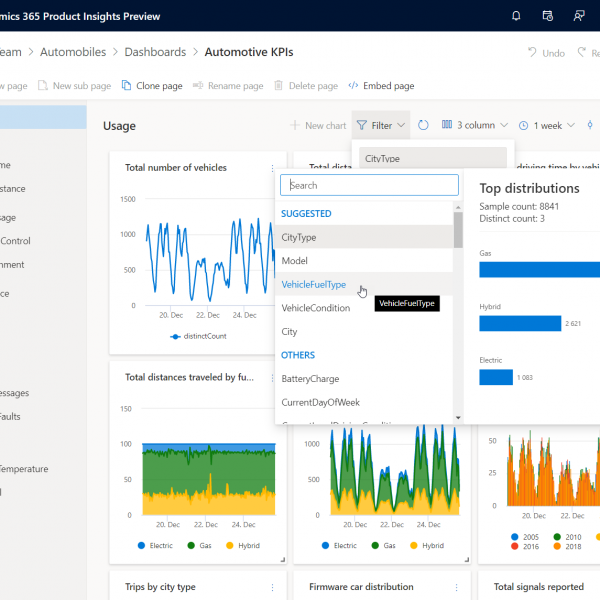
Task: Click scroll down arrow in field list
Action: tap(458, 418)
